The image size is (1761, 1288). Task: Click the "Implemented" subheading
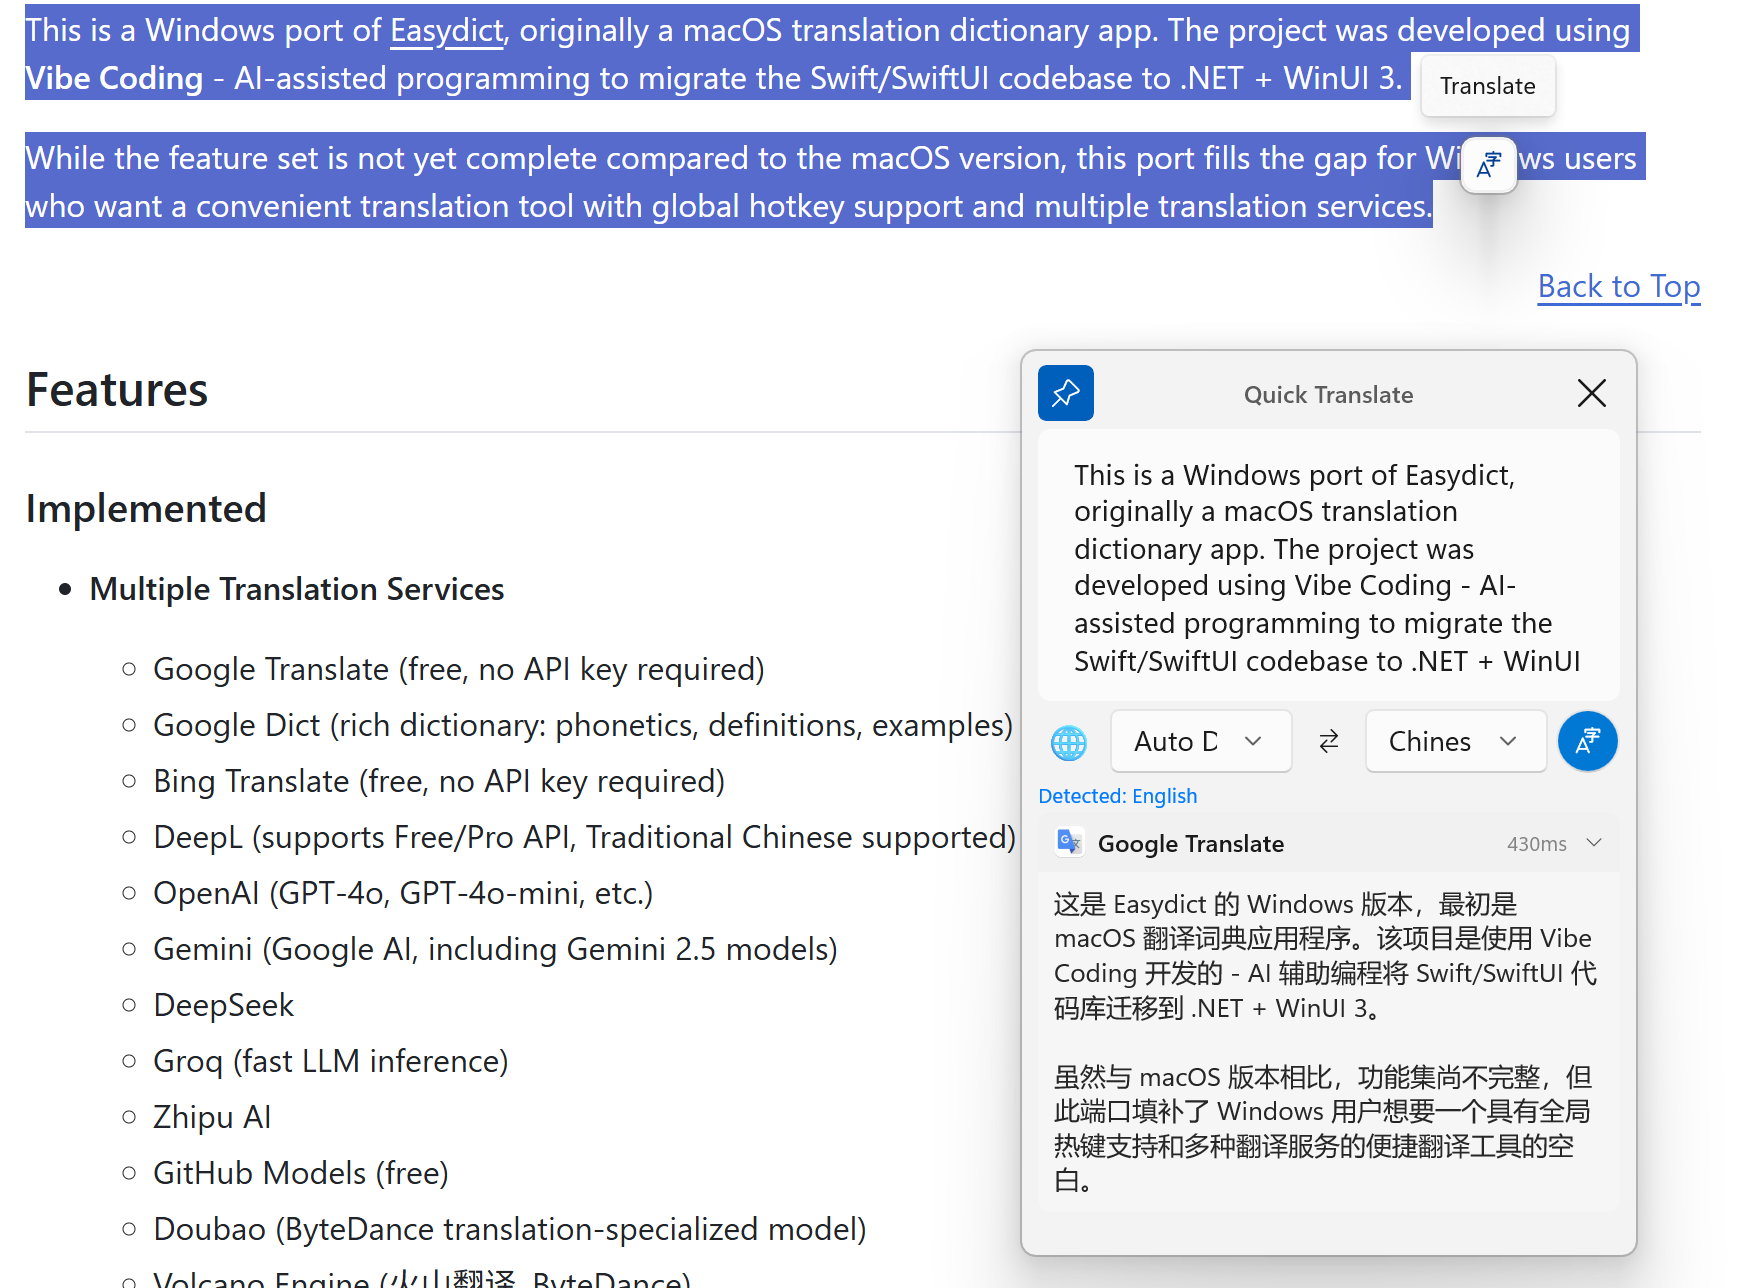146,509
